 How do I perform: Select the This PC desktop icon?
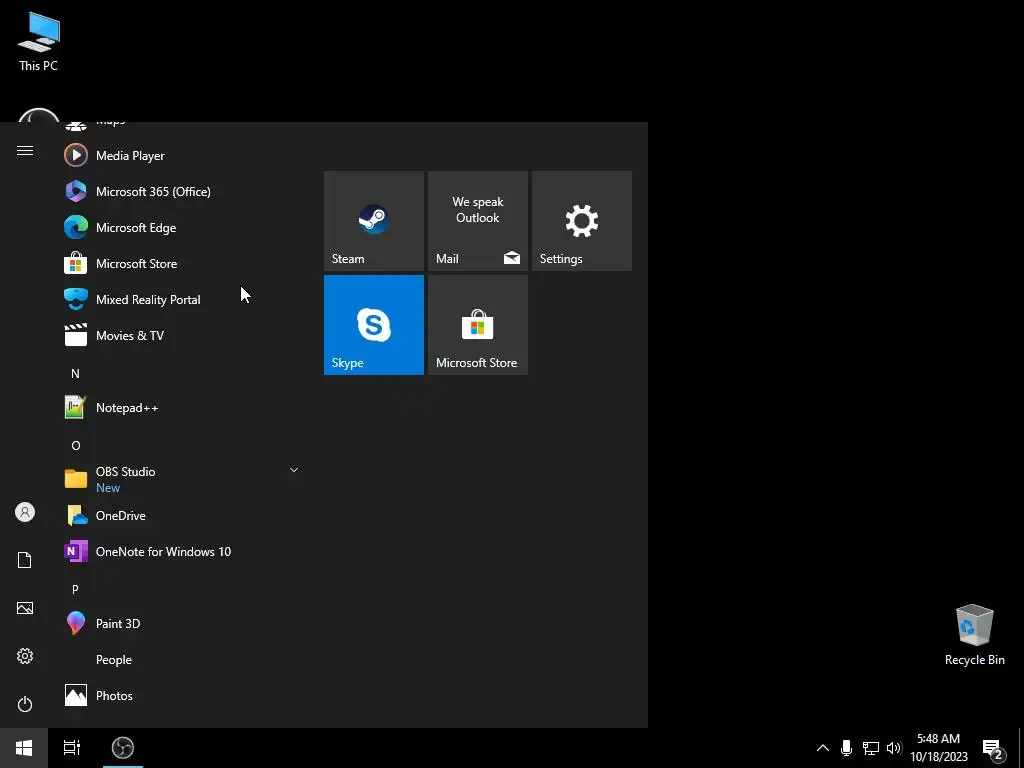[39, 42]
